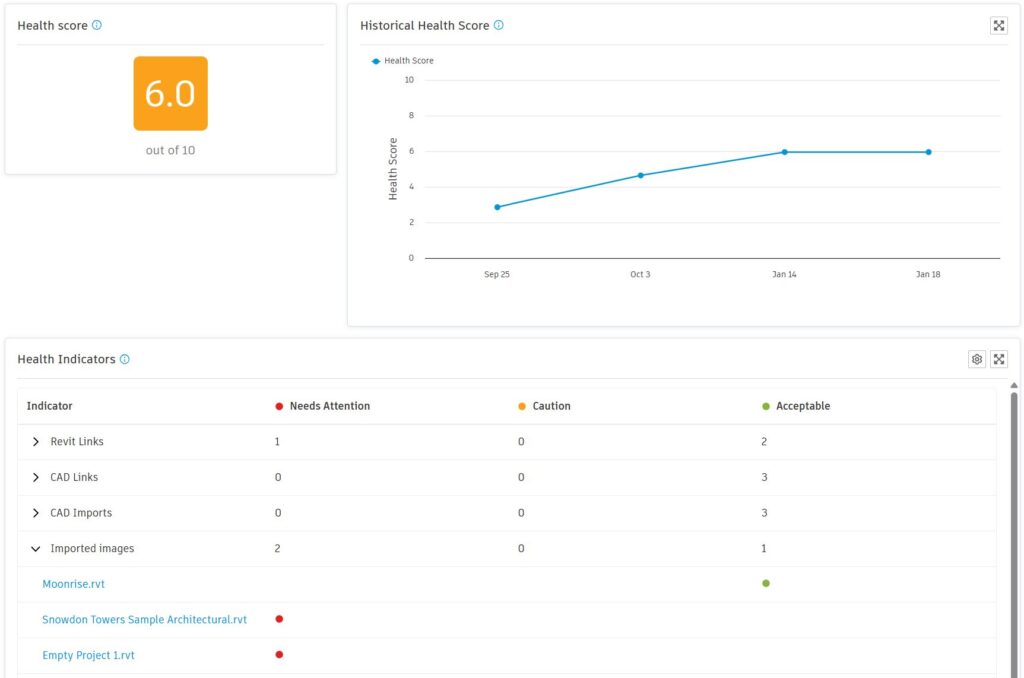Click the red Needs Attention status dot icon
Viewport: 1024px width, 678px height.
(278, 405)
